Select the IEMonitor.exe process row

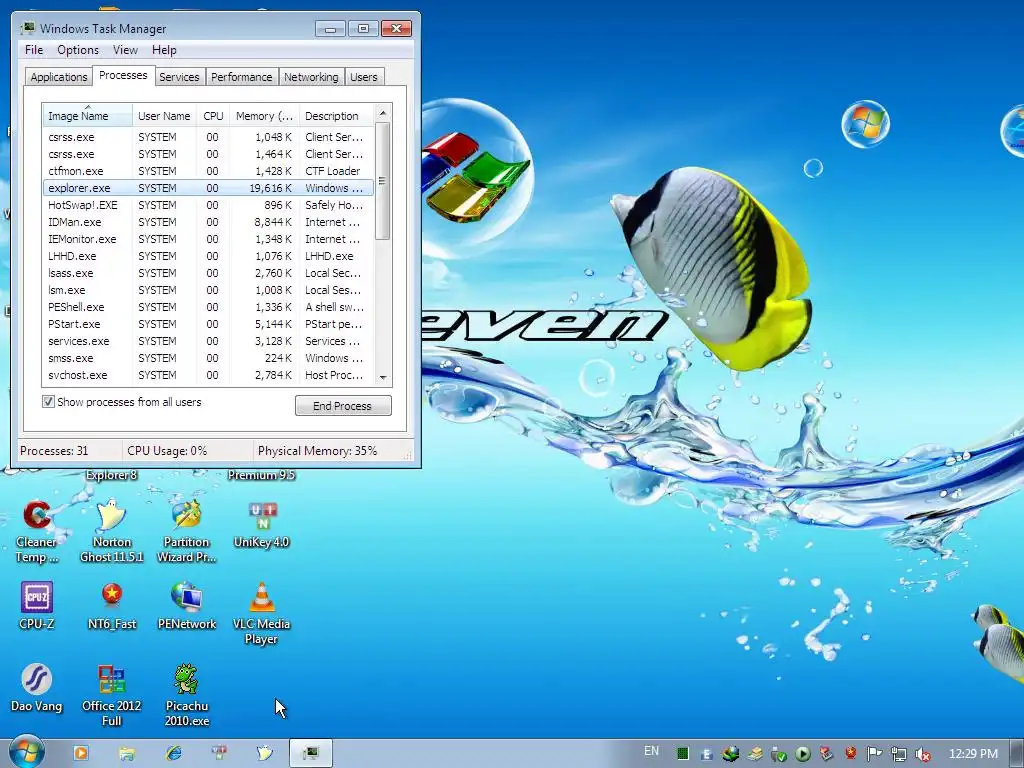click(208, 239)
